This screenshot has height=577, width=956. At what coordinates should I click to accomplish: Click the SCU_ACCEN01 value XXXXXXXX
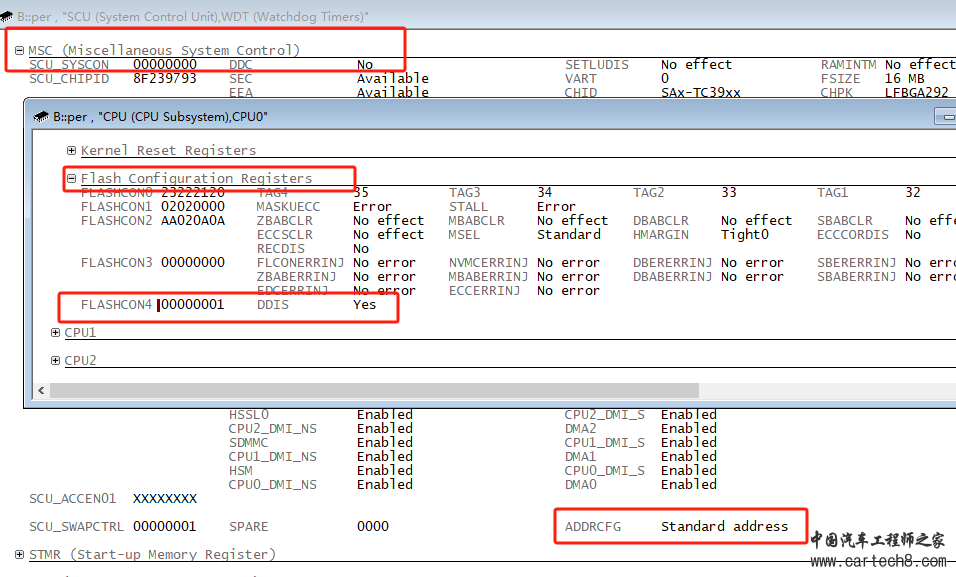click(165, 498)
